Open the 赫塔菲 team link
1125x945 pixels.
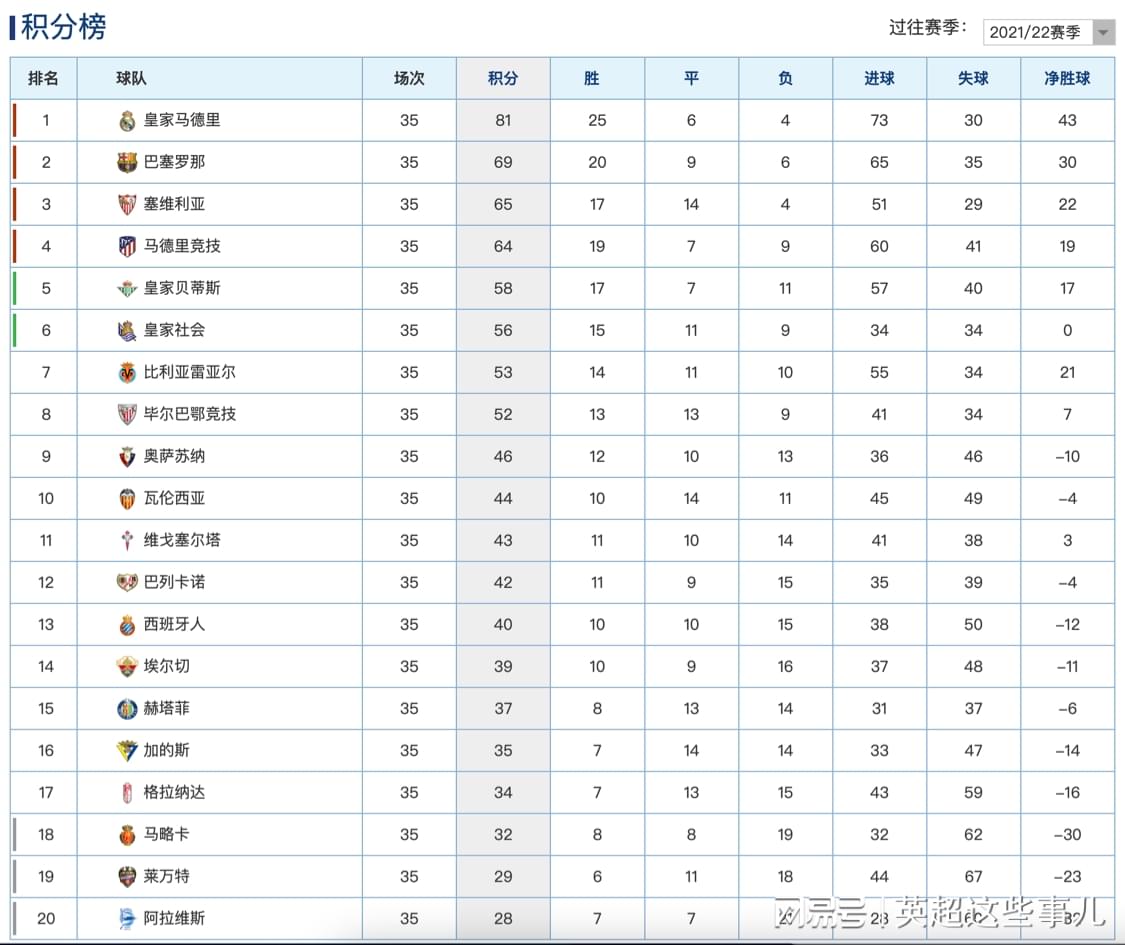pos(166,708)
